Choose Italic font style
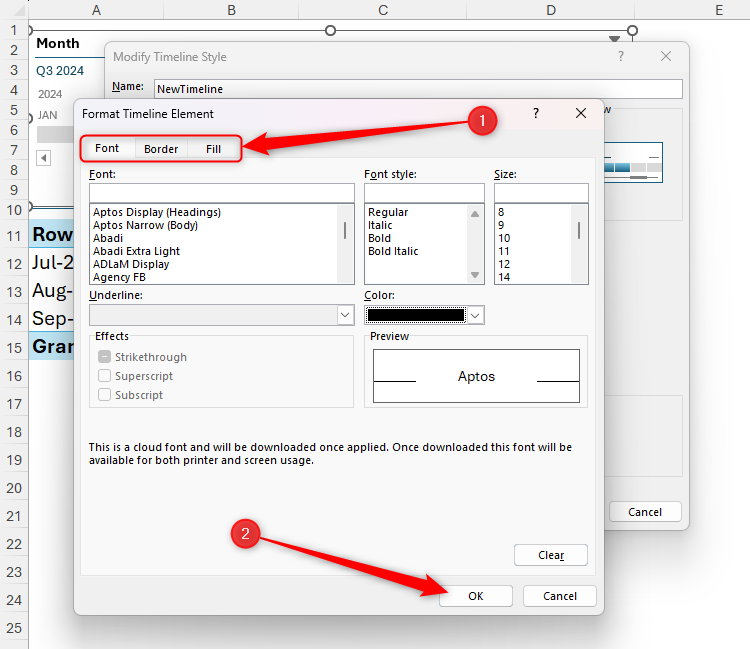750x649 pixels. click(380, 225)
